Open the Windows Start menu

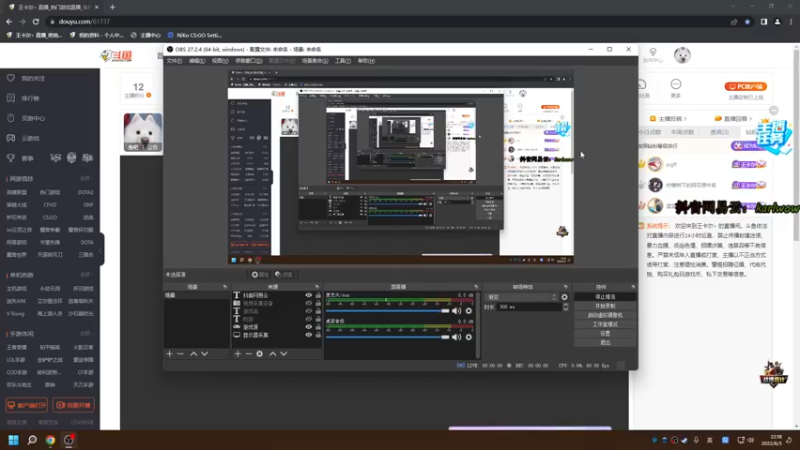[x=13, y=440]
